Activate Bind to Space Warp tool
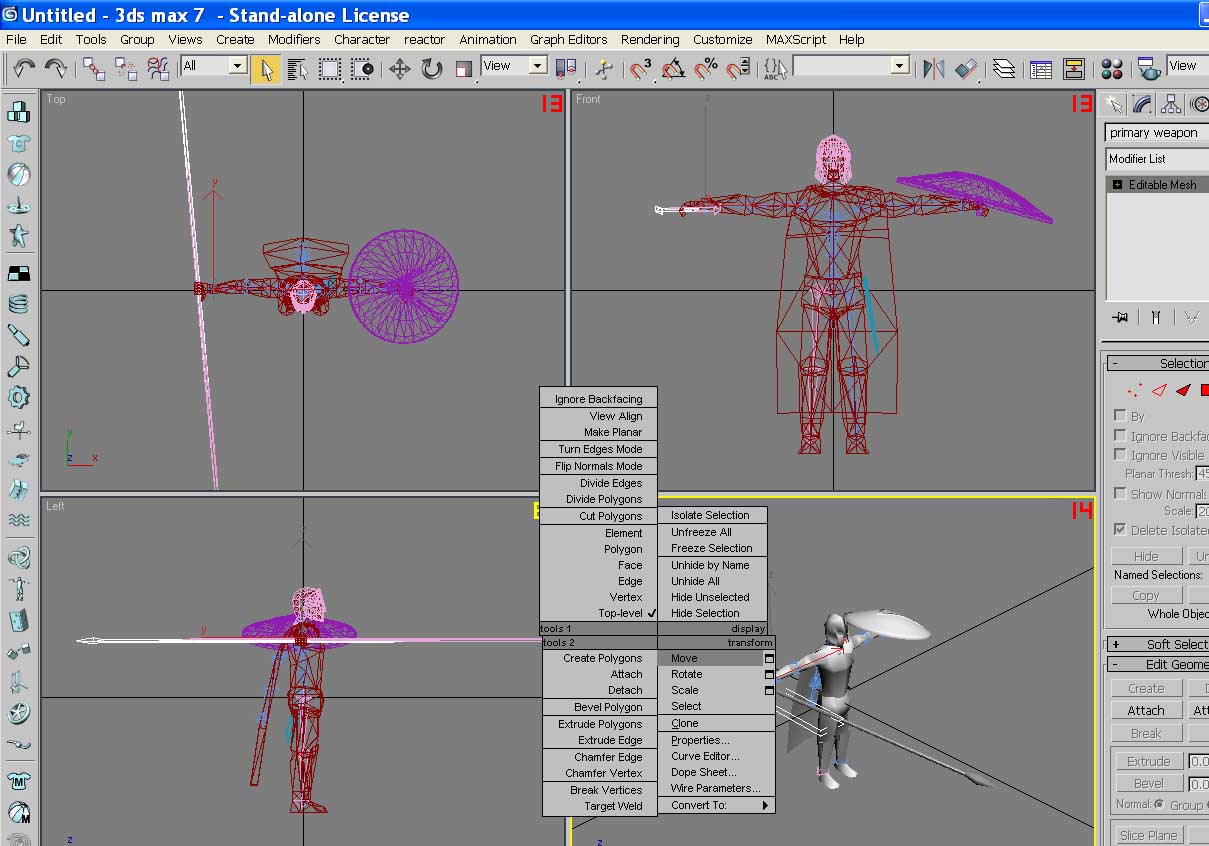 click(158, 68)
